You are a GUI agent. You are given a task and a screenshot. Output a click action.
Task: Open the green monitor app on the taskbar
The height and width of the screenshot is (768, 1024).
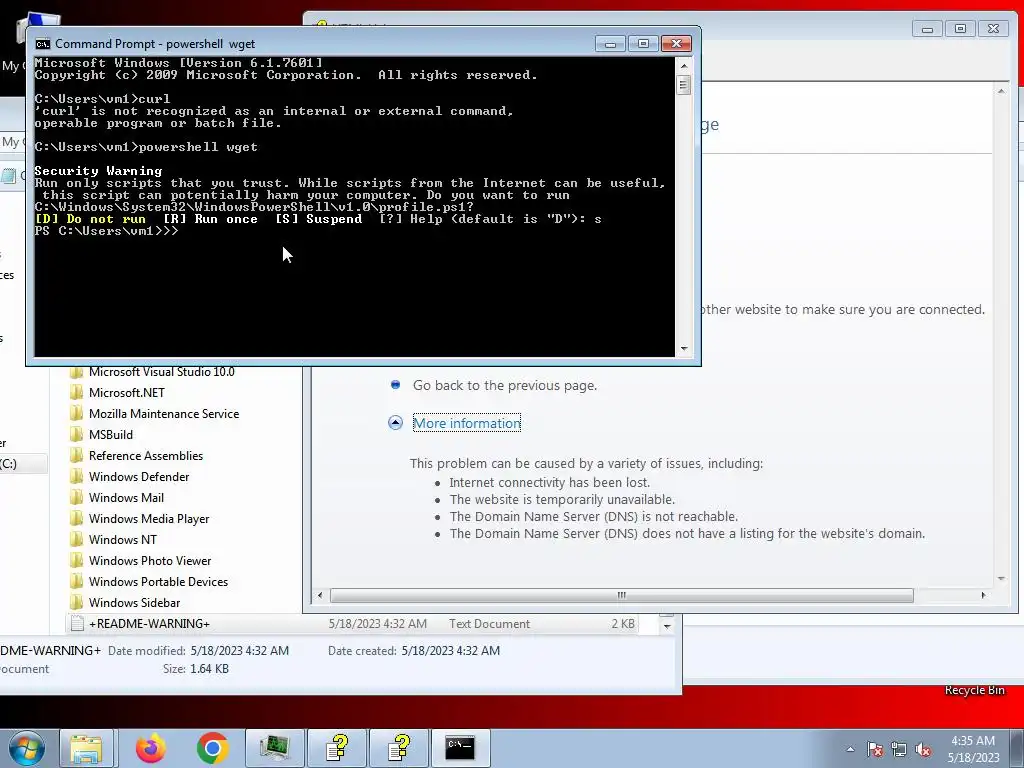(x=275, y=748)
